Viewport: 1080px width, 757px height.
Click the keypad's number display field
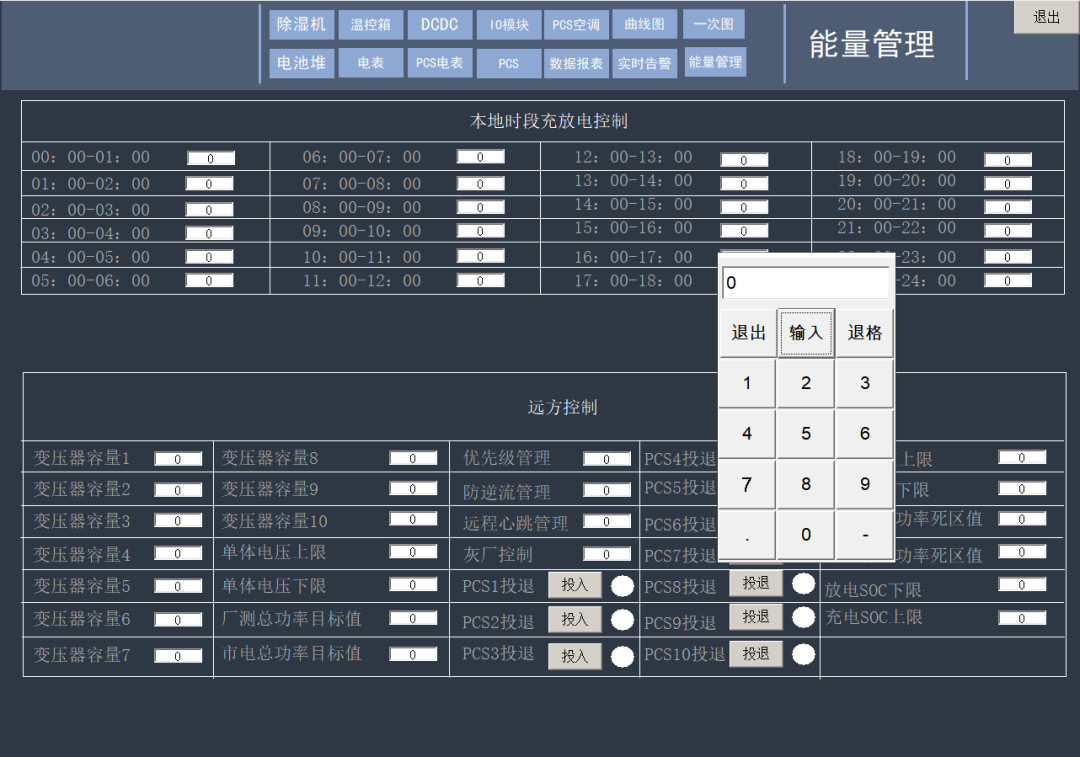coord(805,283)
